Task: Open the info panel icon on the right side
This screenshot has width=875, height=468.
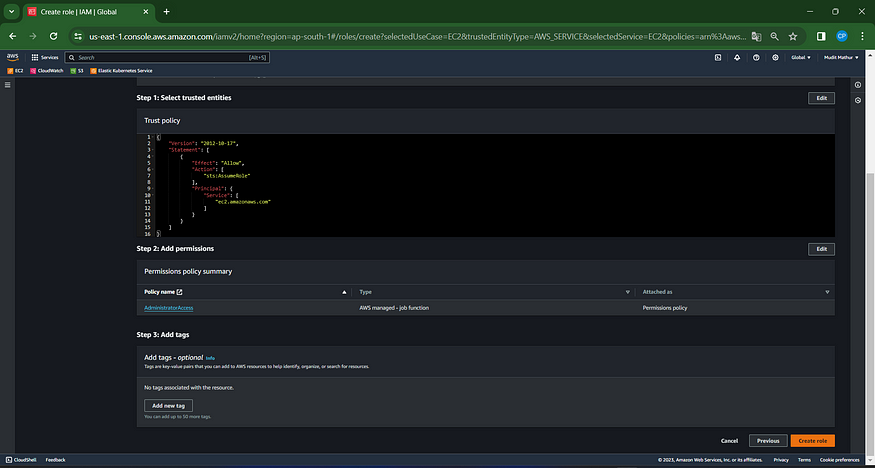Action: (858, 85)
